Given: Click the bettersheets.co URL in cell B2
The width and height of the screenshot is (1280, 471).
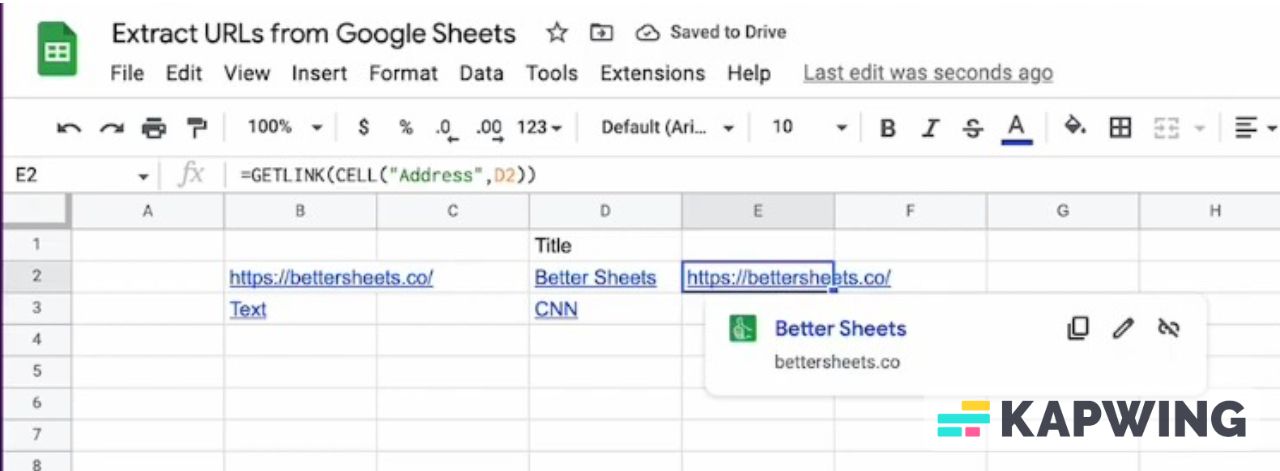Looking at the screenshot, I should [x=332, y=277].
